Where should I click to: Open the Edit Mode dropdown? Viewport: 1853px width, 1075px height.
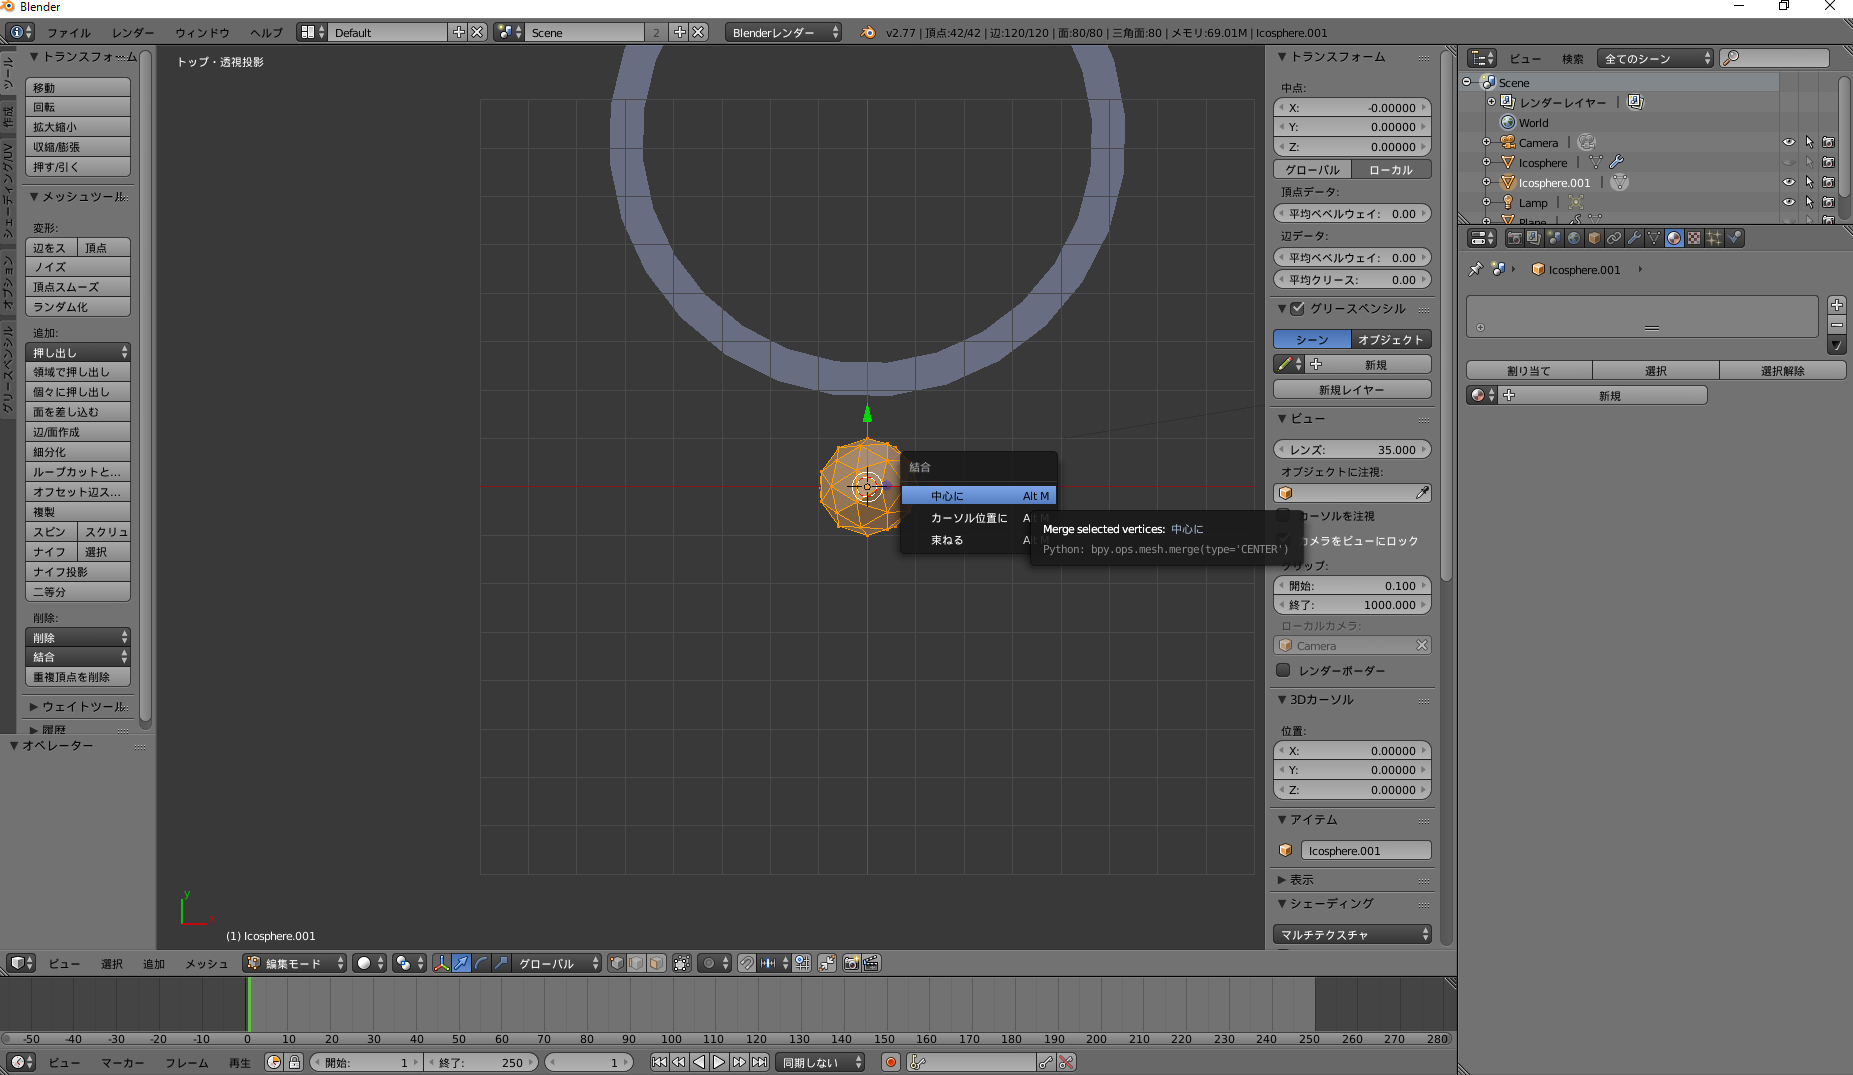point(295,963)
